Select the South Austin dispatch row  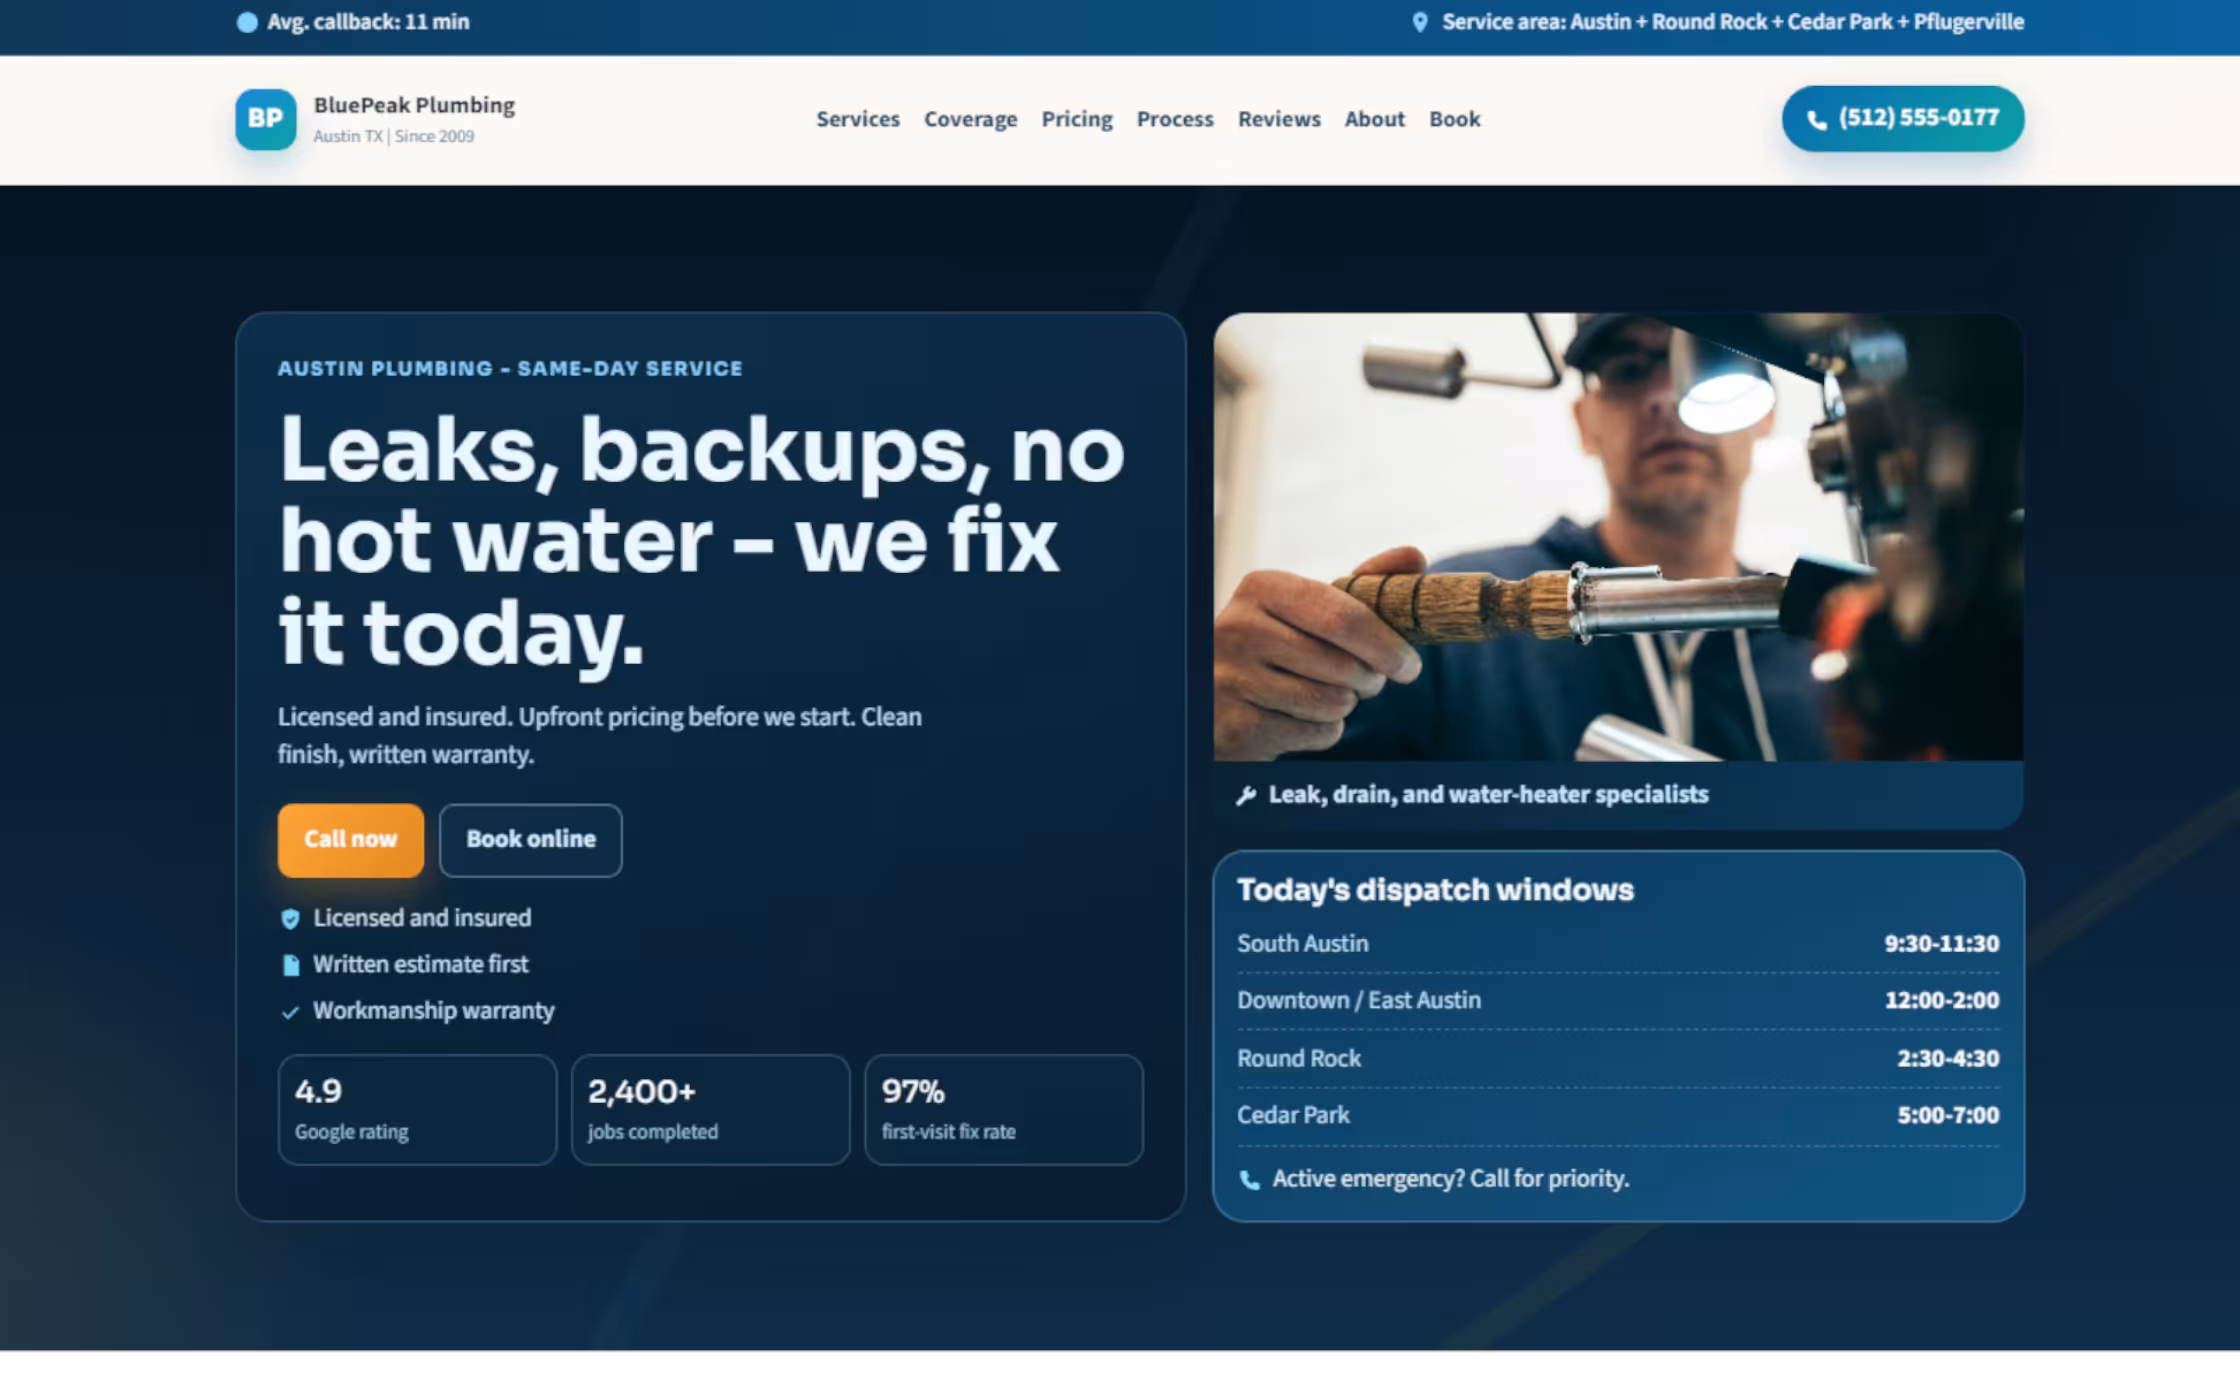(1618, 944)
